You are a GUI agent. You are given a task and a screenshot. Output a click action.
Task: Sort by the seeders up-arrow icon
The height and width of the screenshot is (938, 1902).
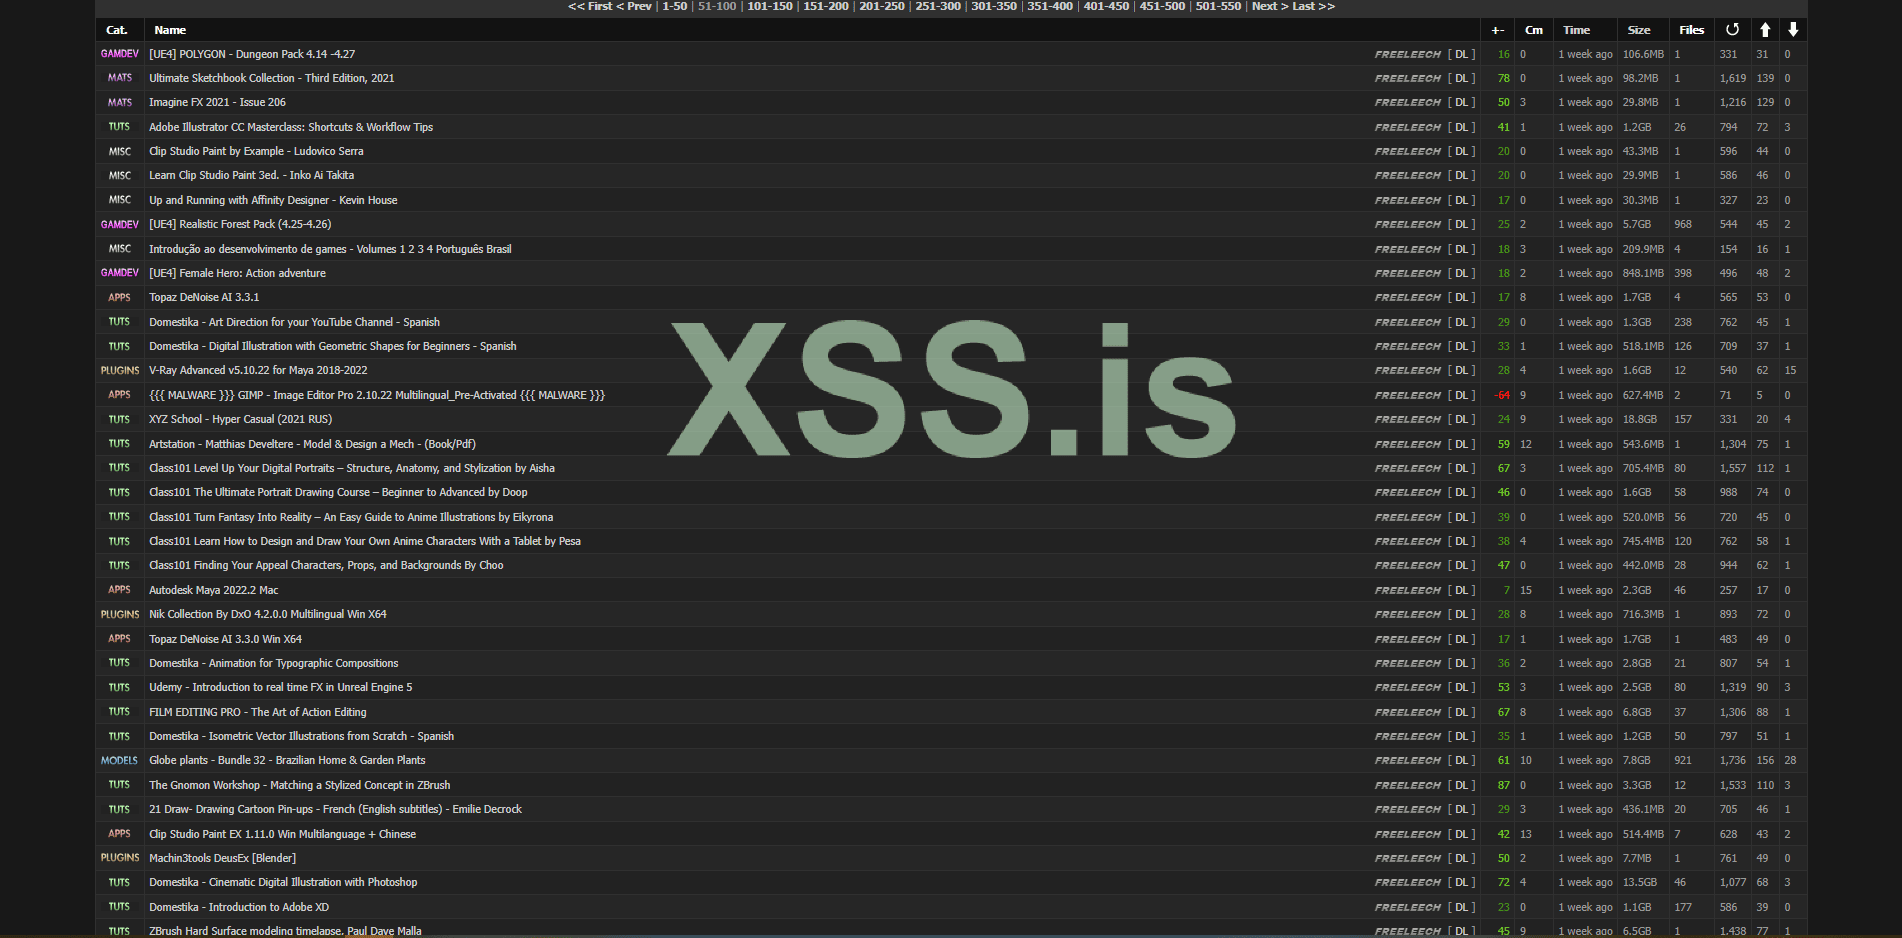pyautogui.click(x=1765, y=30)
